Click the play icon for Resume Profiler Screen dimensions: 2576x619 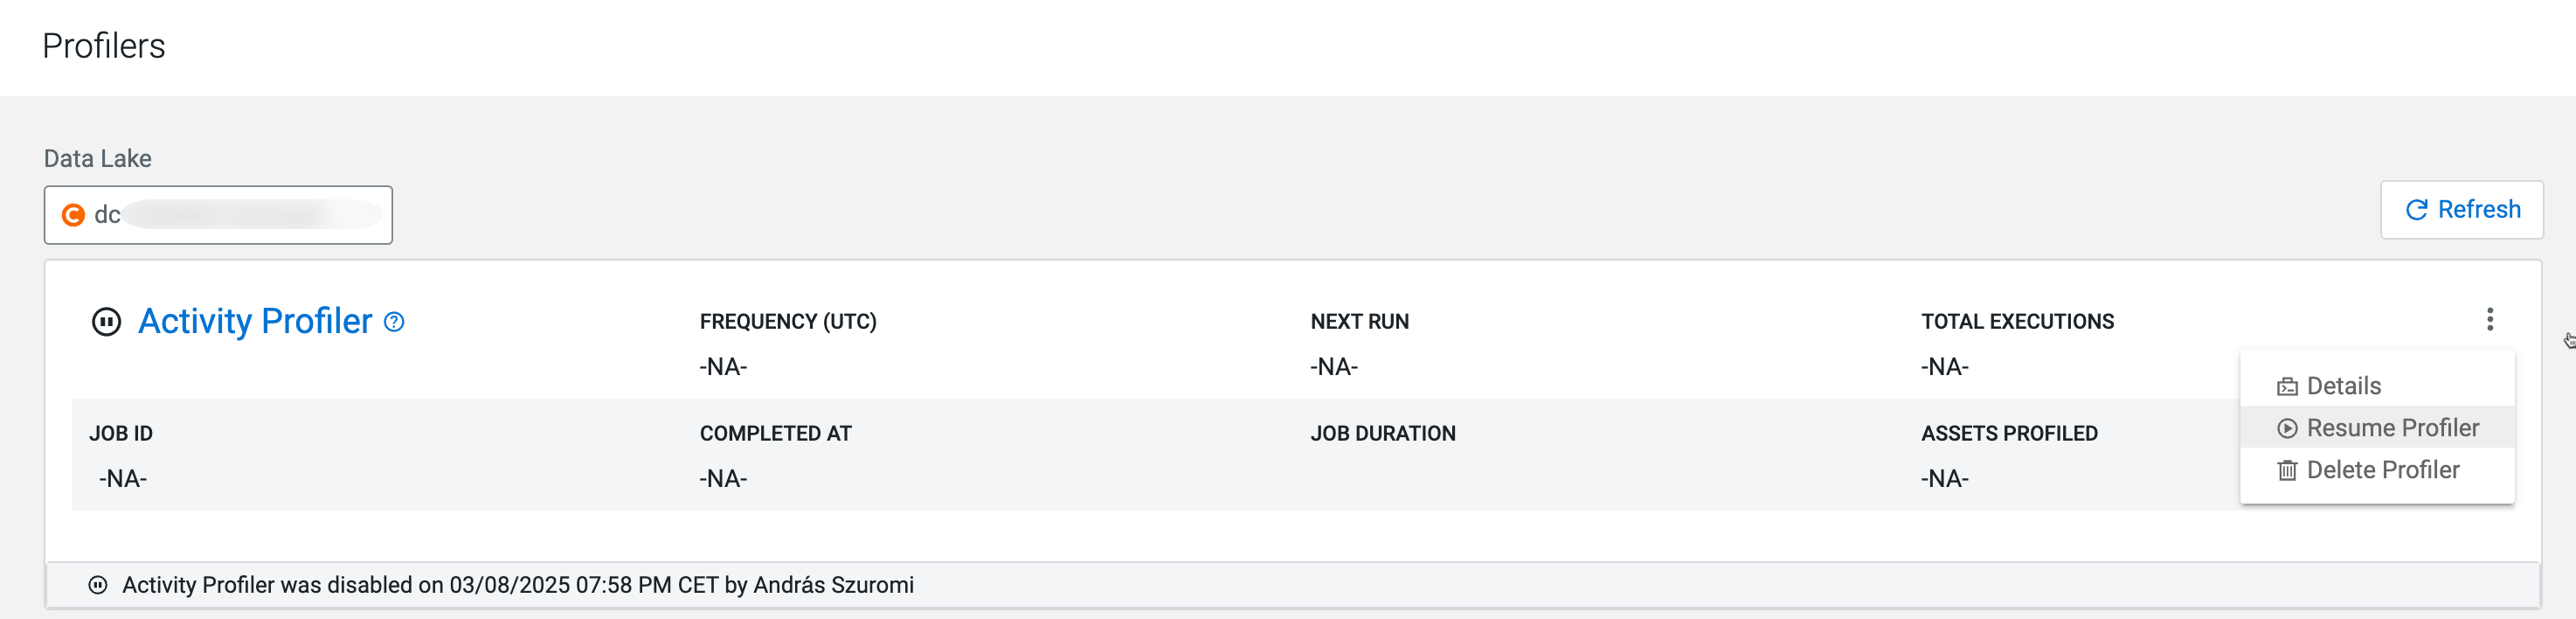pyautogui.click(x=2287, y=429)
